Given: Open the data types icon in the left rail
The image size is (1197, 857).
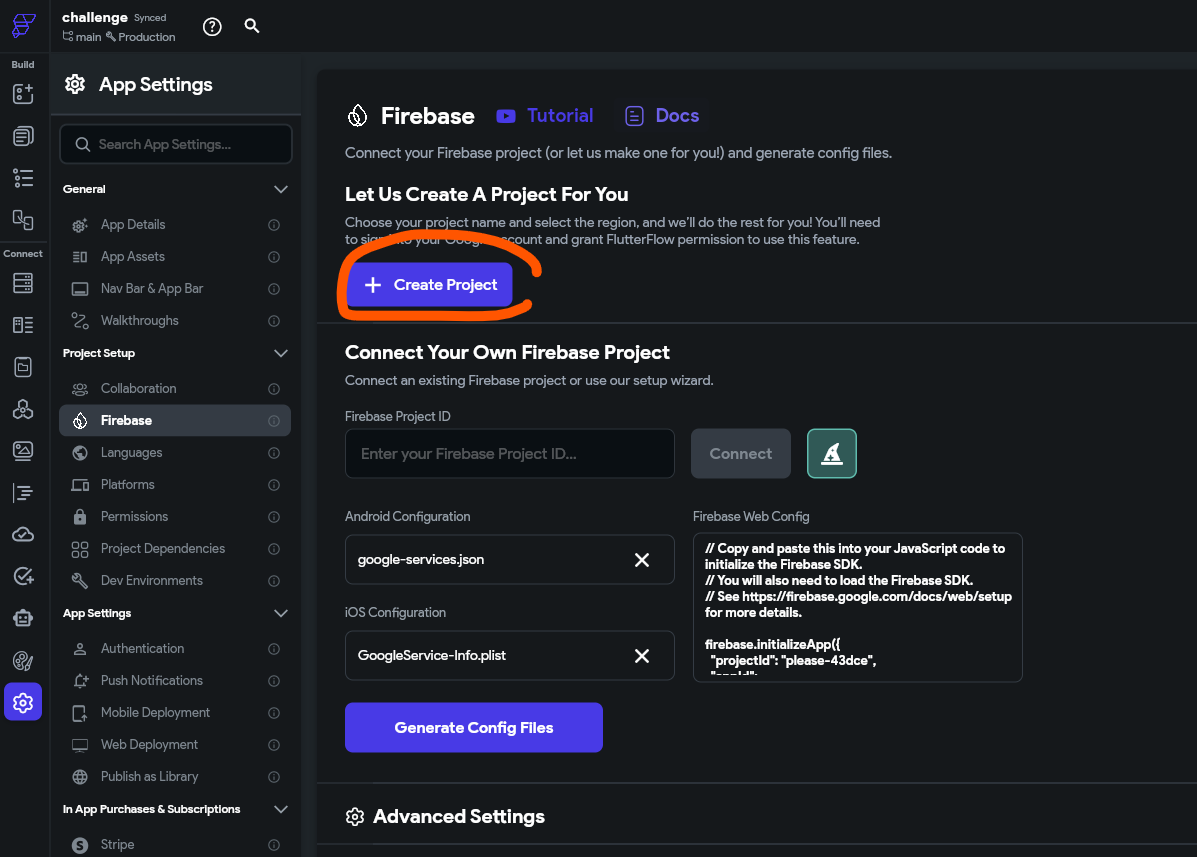Looking at the screenshot, I should coord(23,325).
